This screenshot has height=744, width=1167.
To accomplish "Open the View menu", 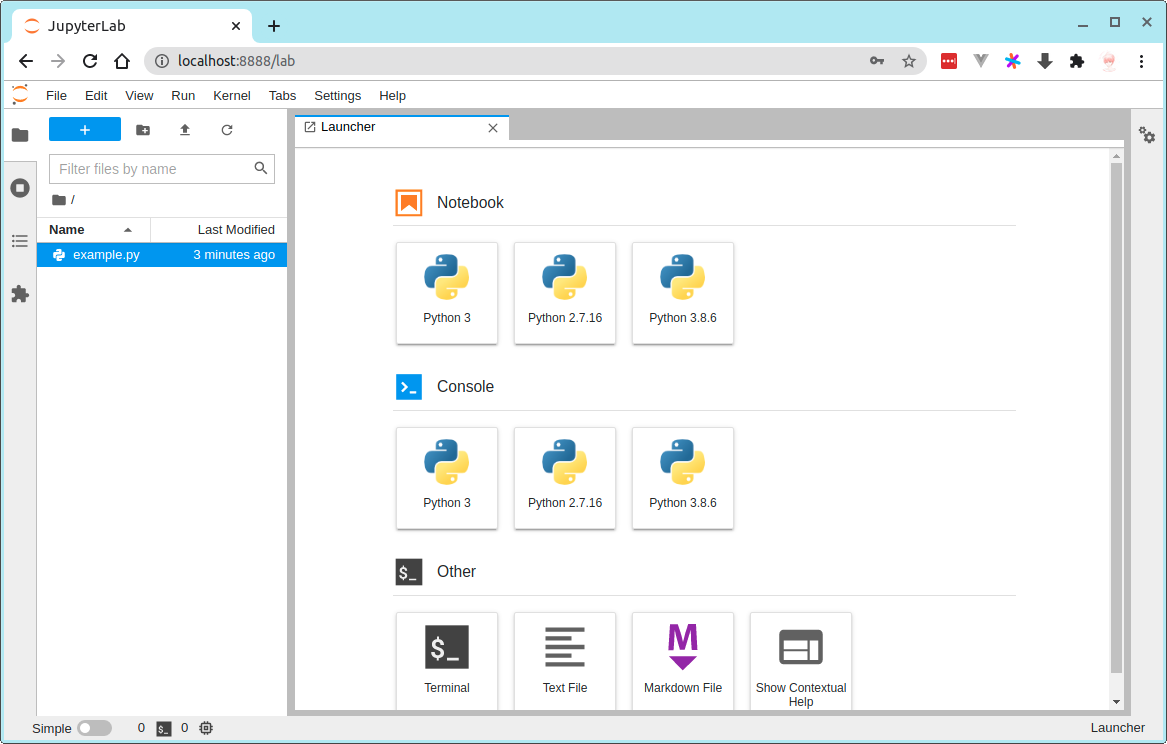I will click(x=139, y=95).
